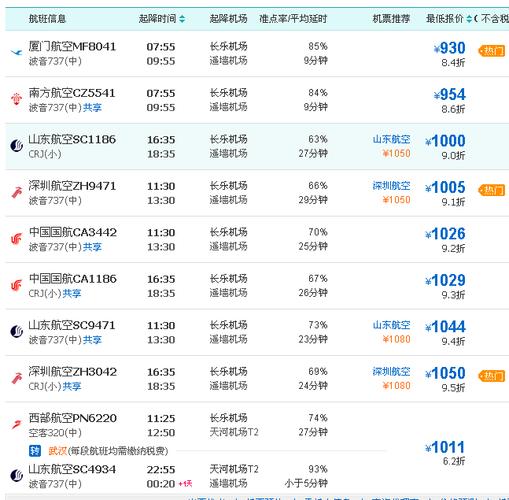Click flight name 中国国航CA3442

[73, 232]
